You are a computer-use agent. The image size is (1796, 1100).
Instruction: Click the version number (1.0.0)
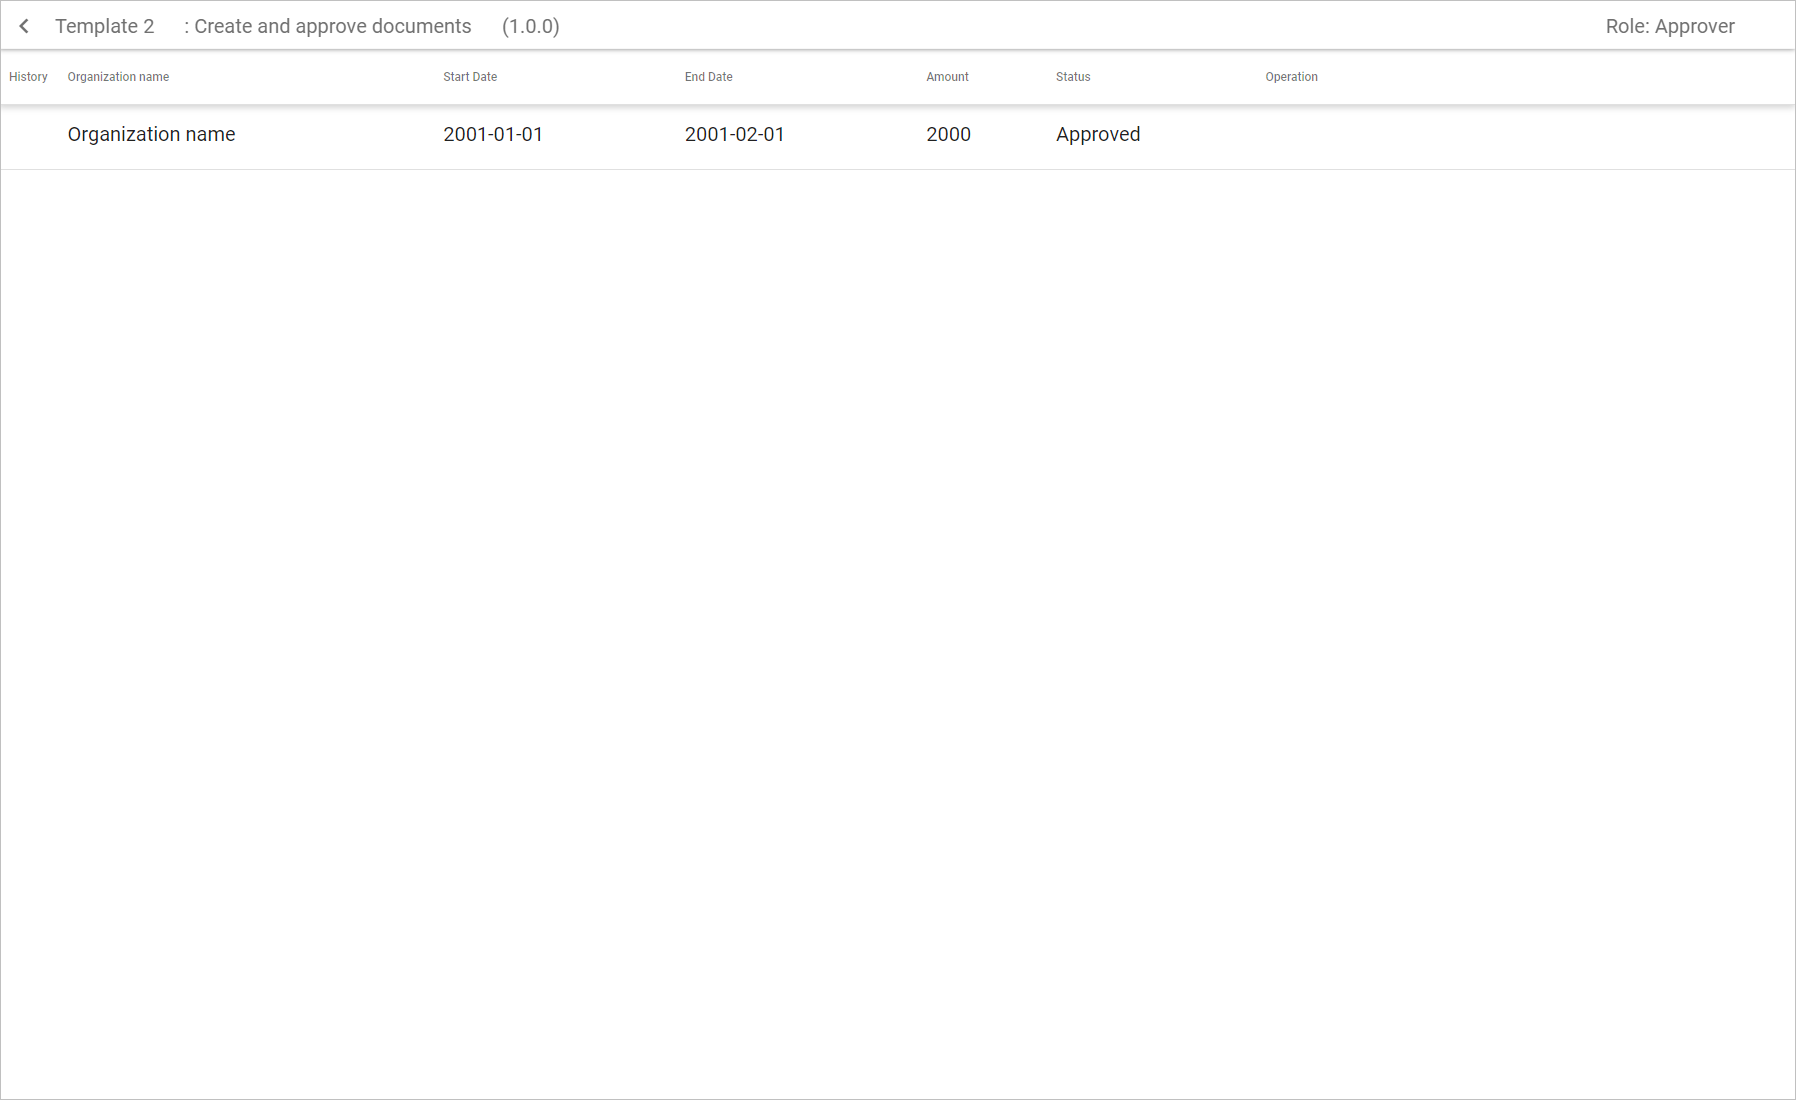click(530, 26)
